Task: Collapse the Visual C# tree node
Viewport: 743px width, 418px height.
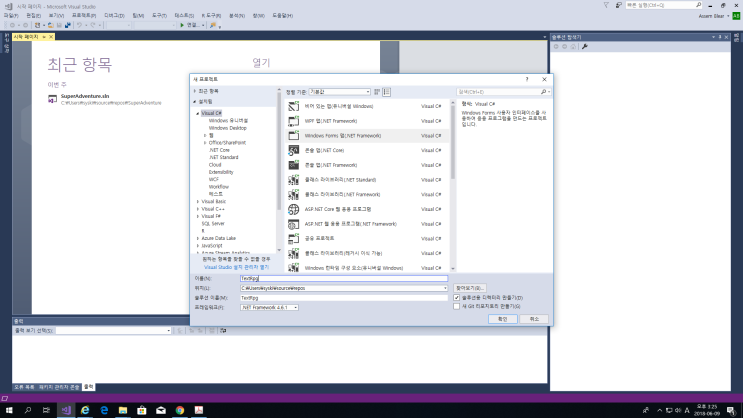Action: 198,113
